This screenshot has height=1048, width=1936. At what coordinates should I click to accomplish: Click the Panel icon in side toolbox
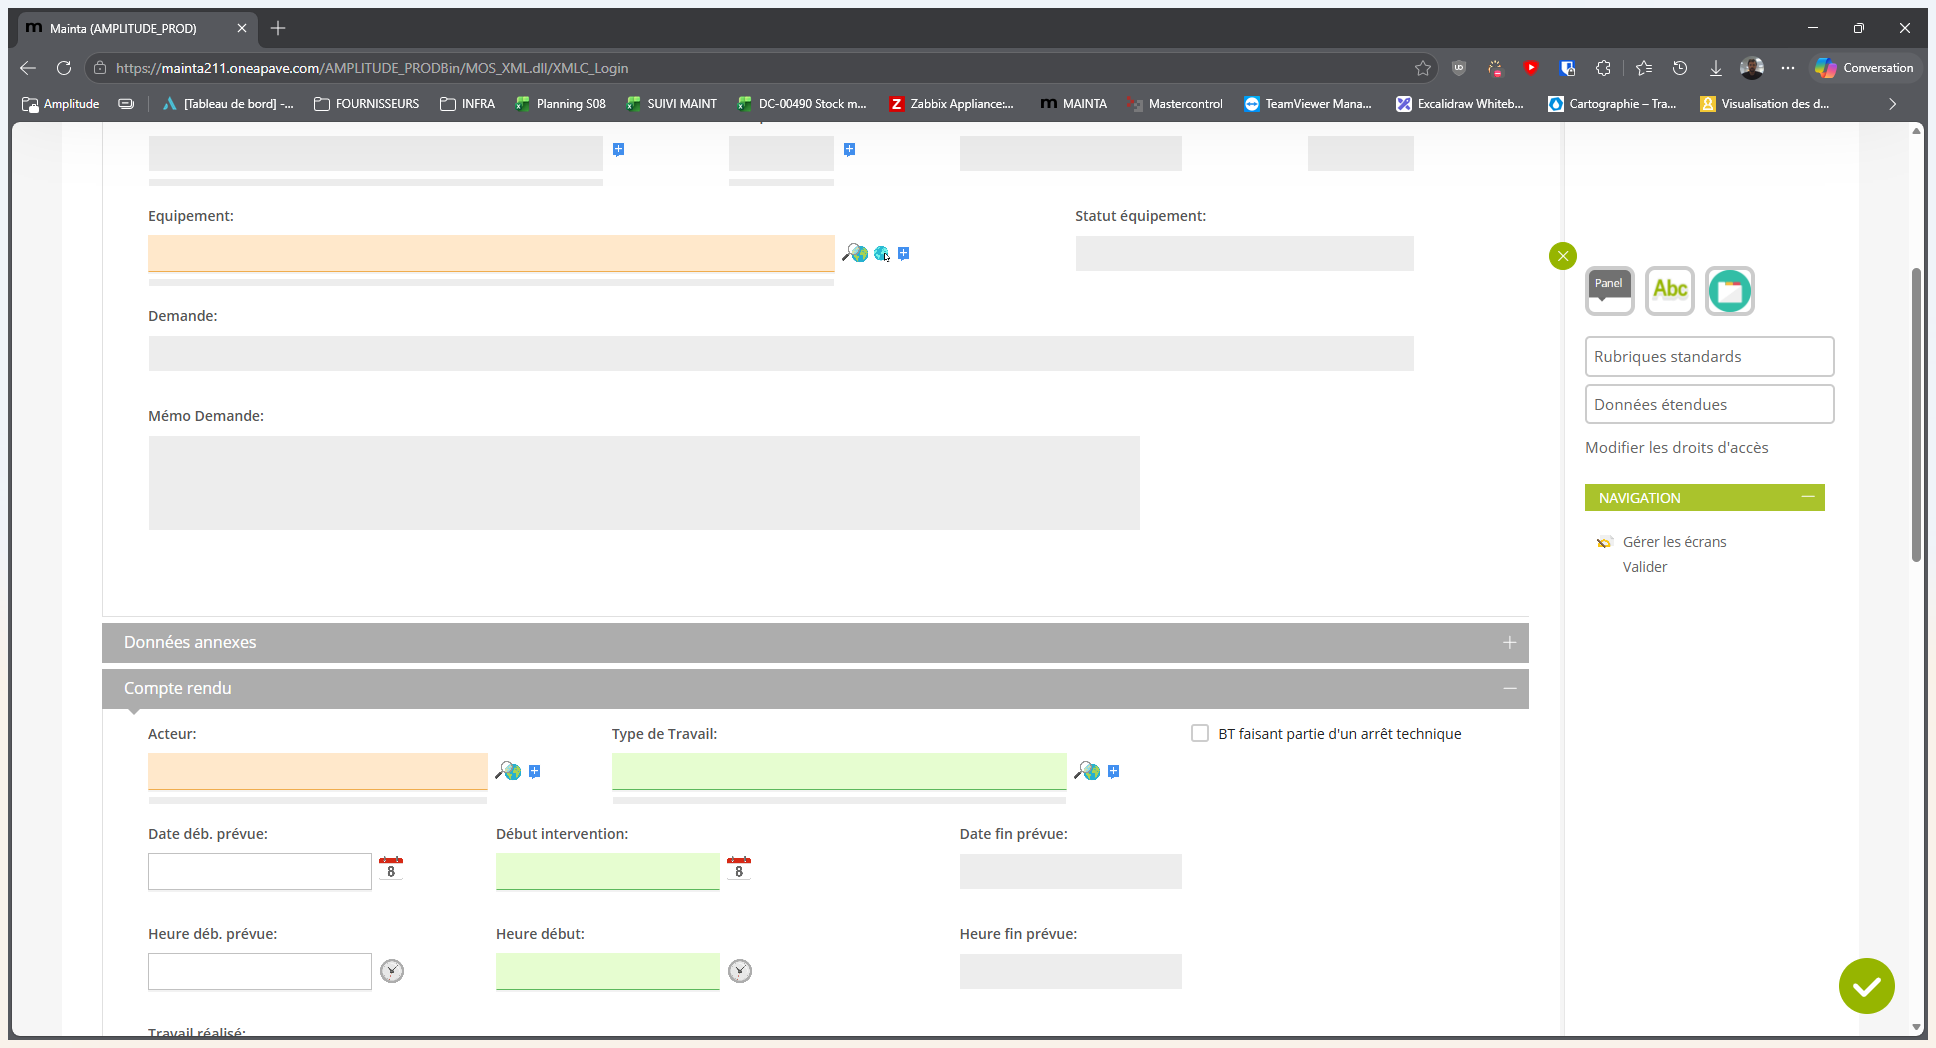(1610, 291)
